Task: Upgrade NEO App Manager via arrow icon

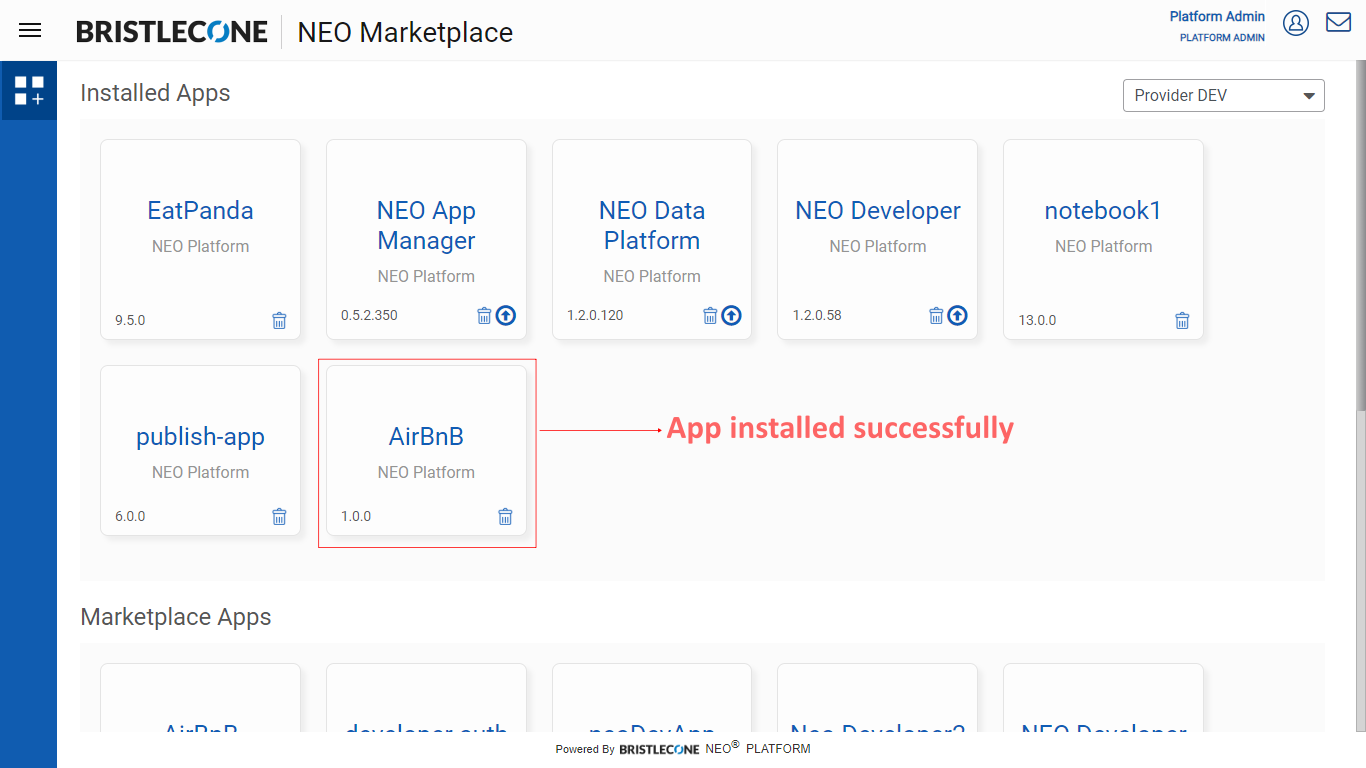Action: tap(506, 315)
